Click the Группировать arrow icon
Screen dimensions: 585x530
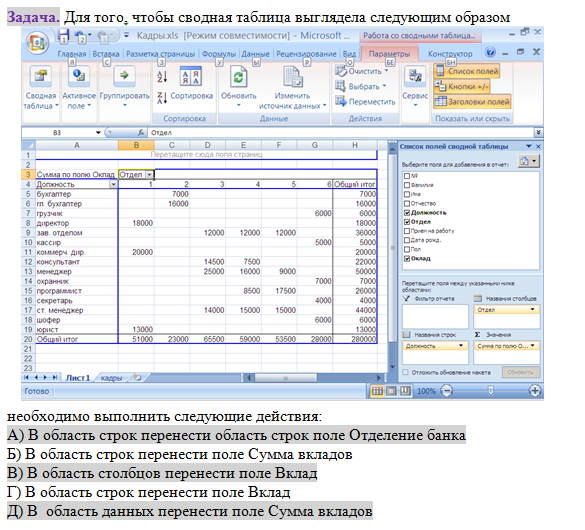[124, 76]
